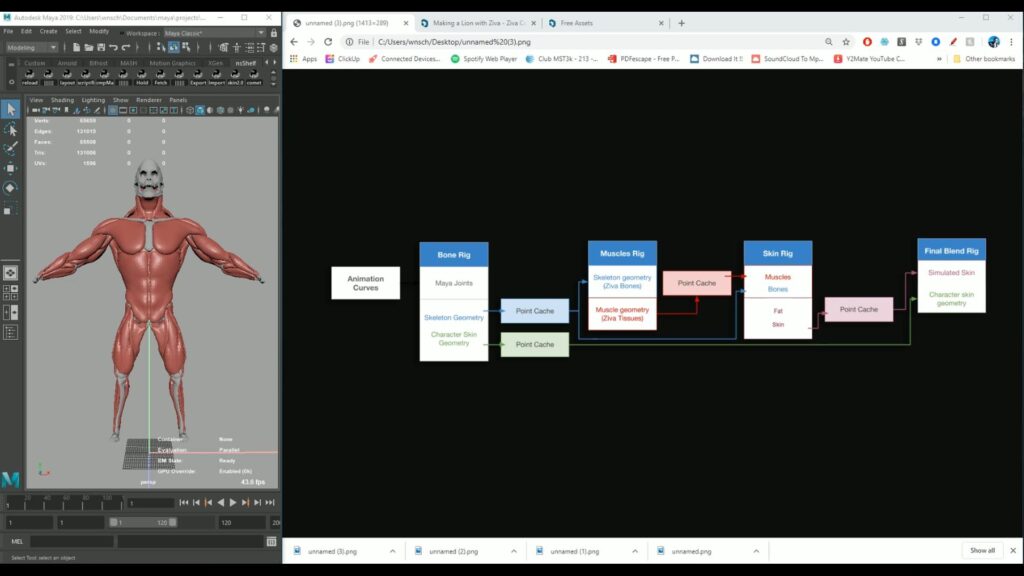The height and width of the screenshot is (576, 1024).
Task: Choose the Move tool in toolbox
Action: click(10, 168)
